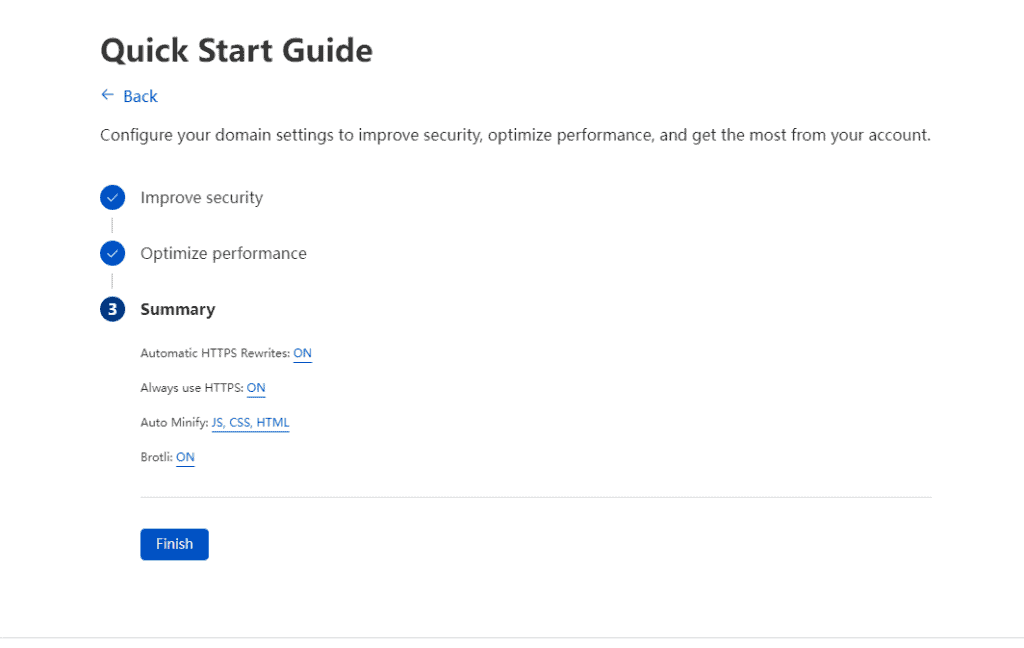The image size is (1024, 648).
Task: Open the Auto Minify JS, CSS, HTML link
Action: pyautogui.click(x=250, y=423)
